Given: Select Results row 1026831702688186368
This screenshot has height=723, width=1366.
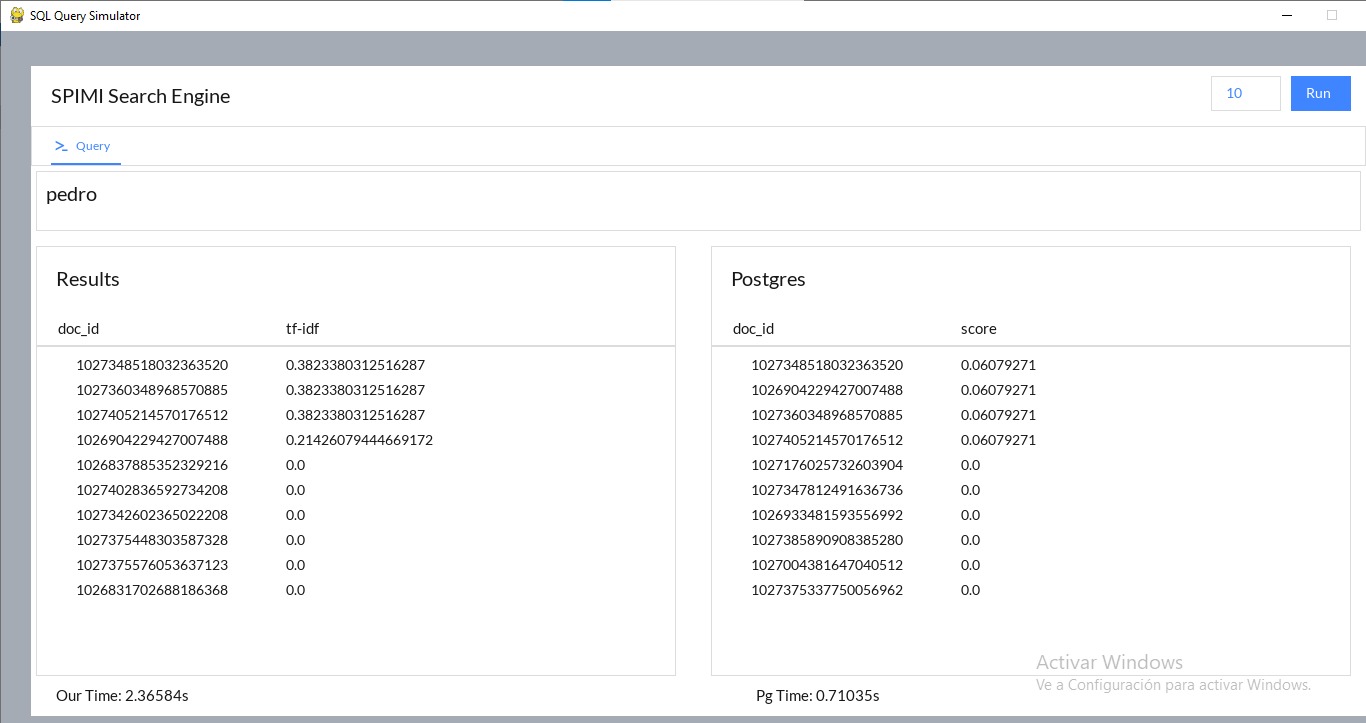Looking at the screenshot, I should [356, 590].
